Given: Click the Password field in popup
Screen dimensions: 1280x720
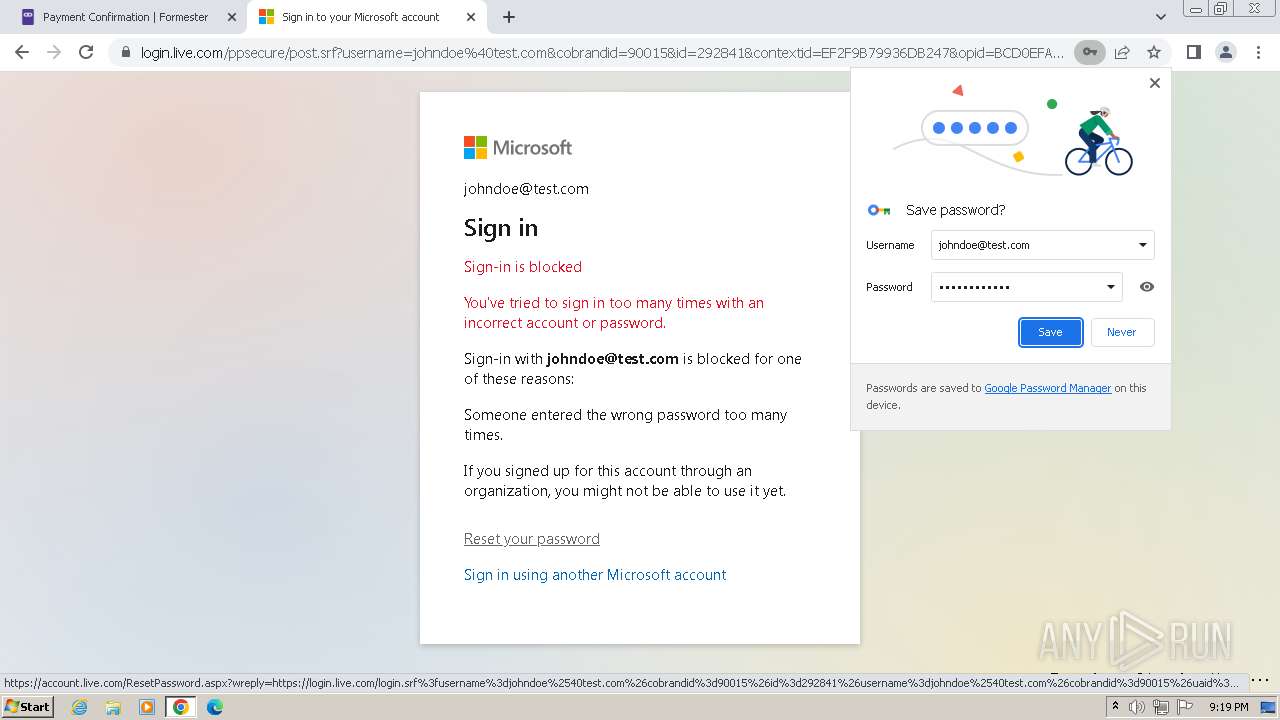Looking at the screenshot, I should point(1026,287).
